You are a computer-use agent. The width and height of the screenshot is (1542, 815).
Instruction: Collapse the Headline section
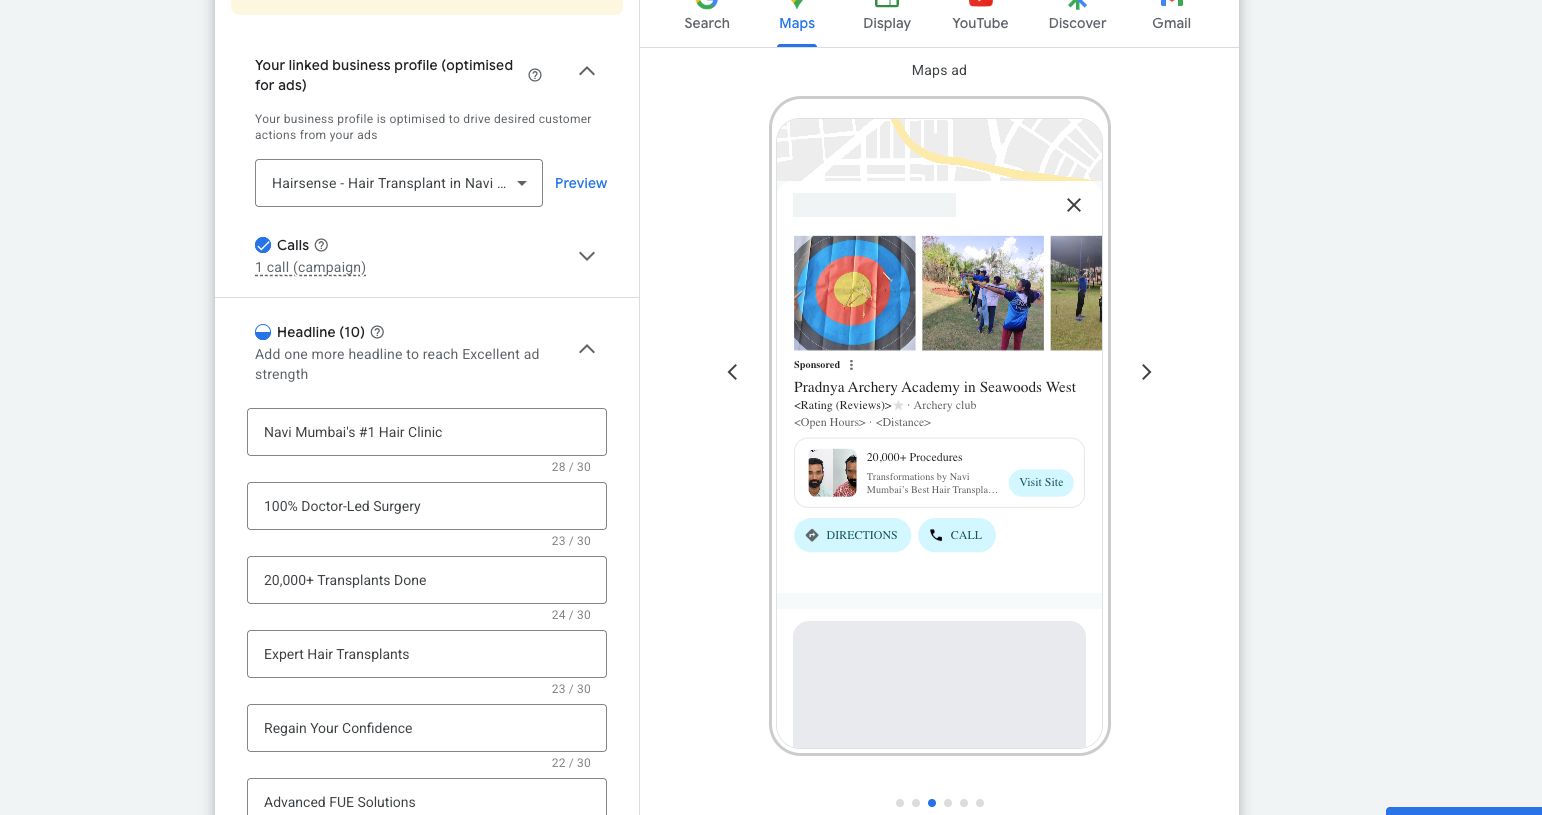tap(587, 349)
